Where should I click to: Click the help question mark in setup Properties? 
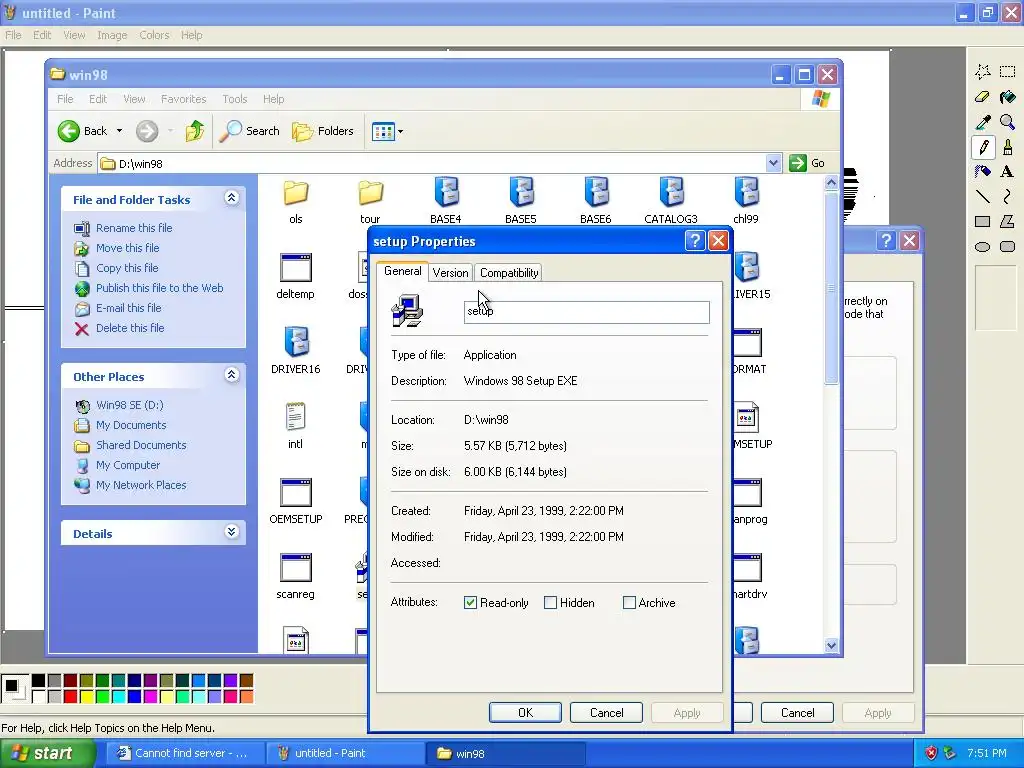(x=695, y=241)
